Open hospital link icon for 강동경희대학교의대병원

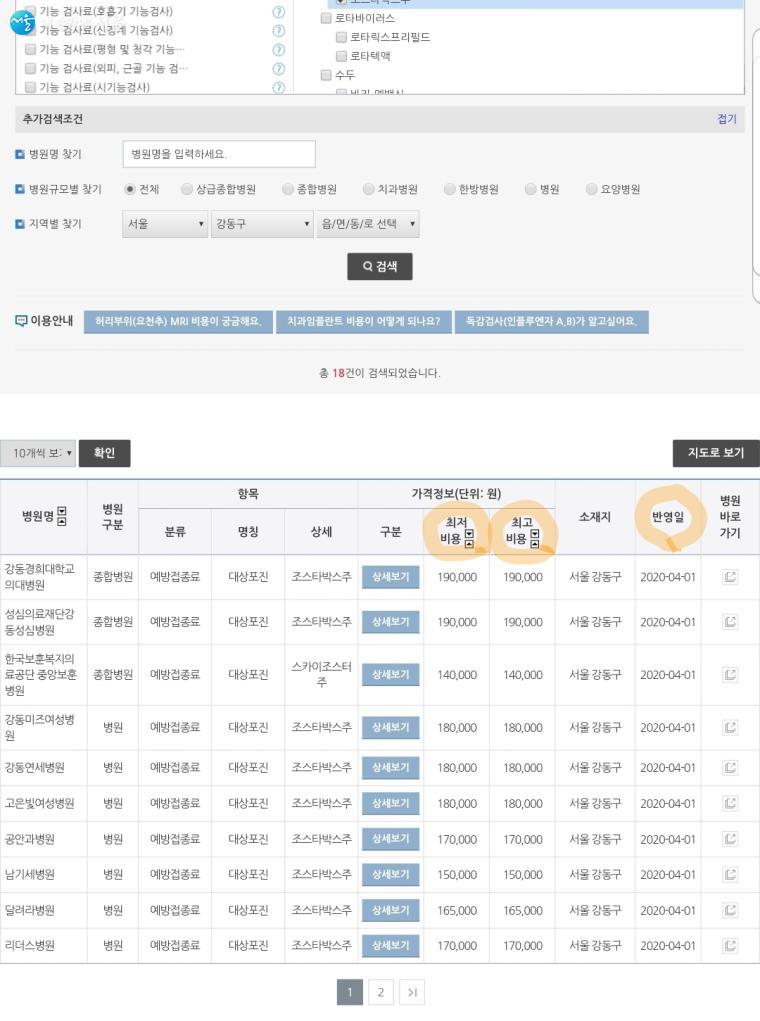coord(730,577)
